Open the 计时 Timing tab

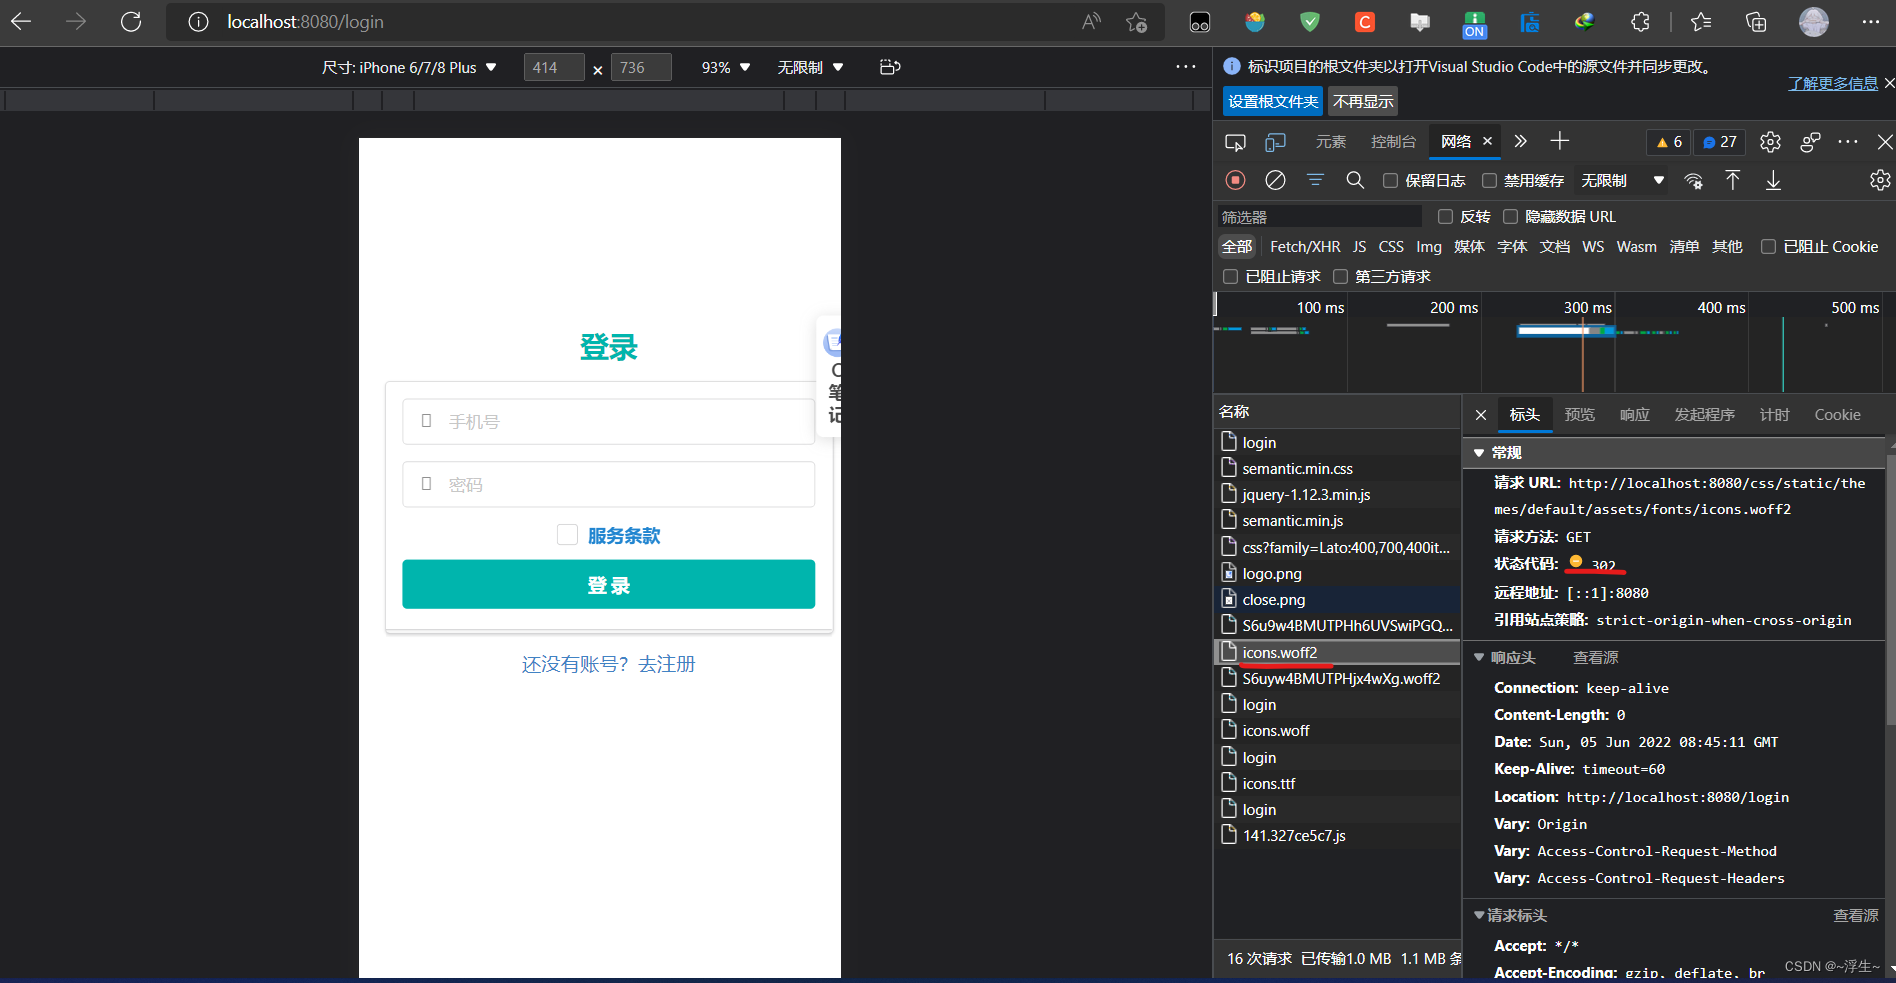(x=1775, y=415)
